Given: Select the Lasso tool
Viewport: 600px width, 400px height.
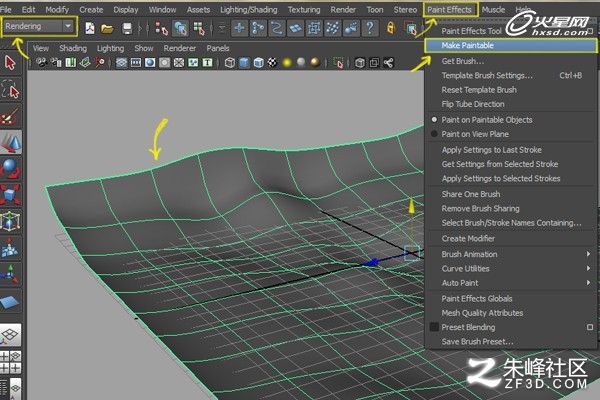Looking at the screenshot, I should (x=11, y=90).
